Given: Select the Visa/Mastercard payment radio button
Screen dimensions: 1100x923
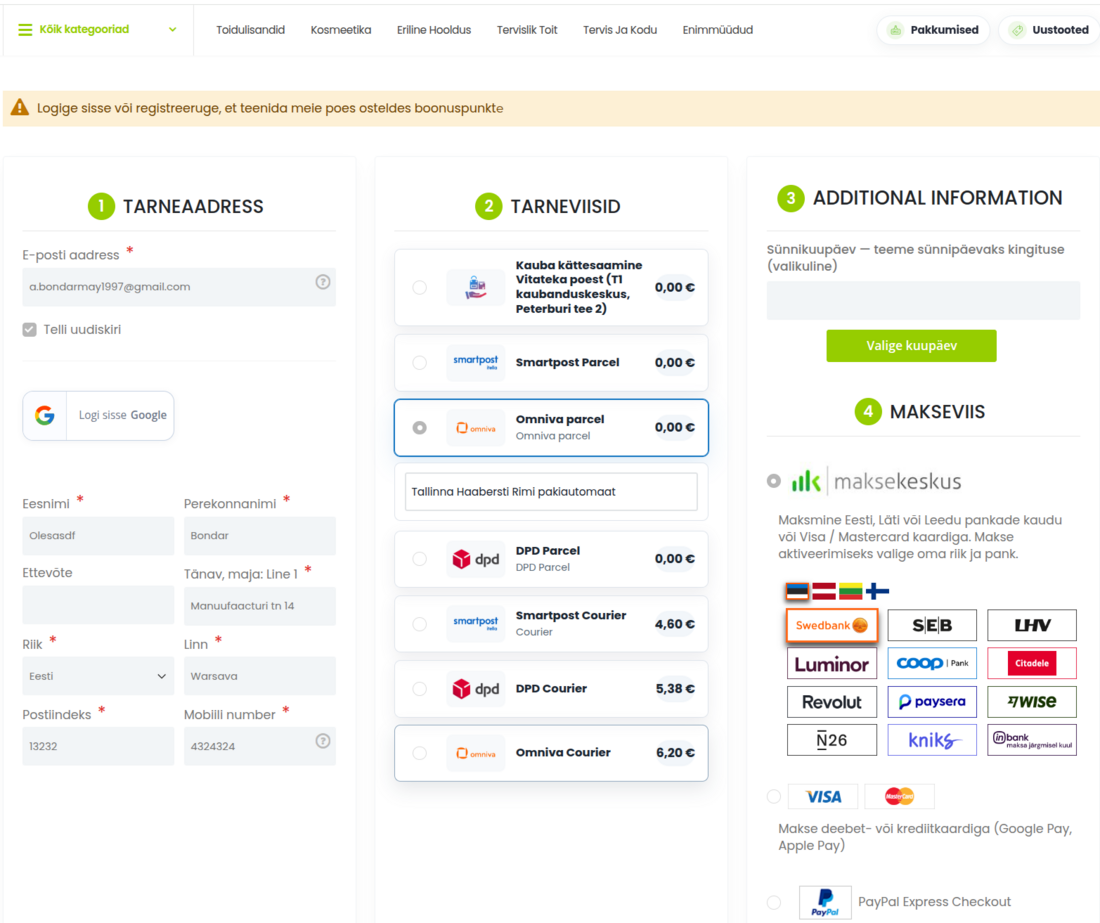Looking at the screenshot, I should (x=774, y=797).
